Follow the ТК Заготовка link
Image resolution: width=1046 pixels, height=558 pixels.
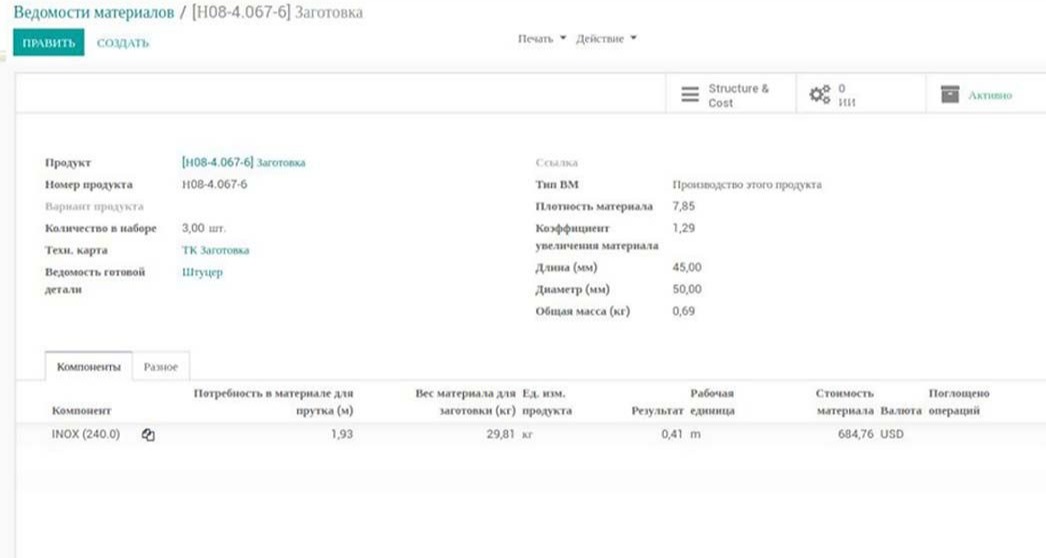215,250
